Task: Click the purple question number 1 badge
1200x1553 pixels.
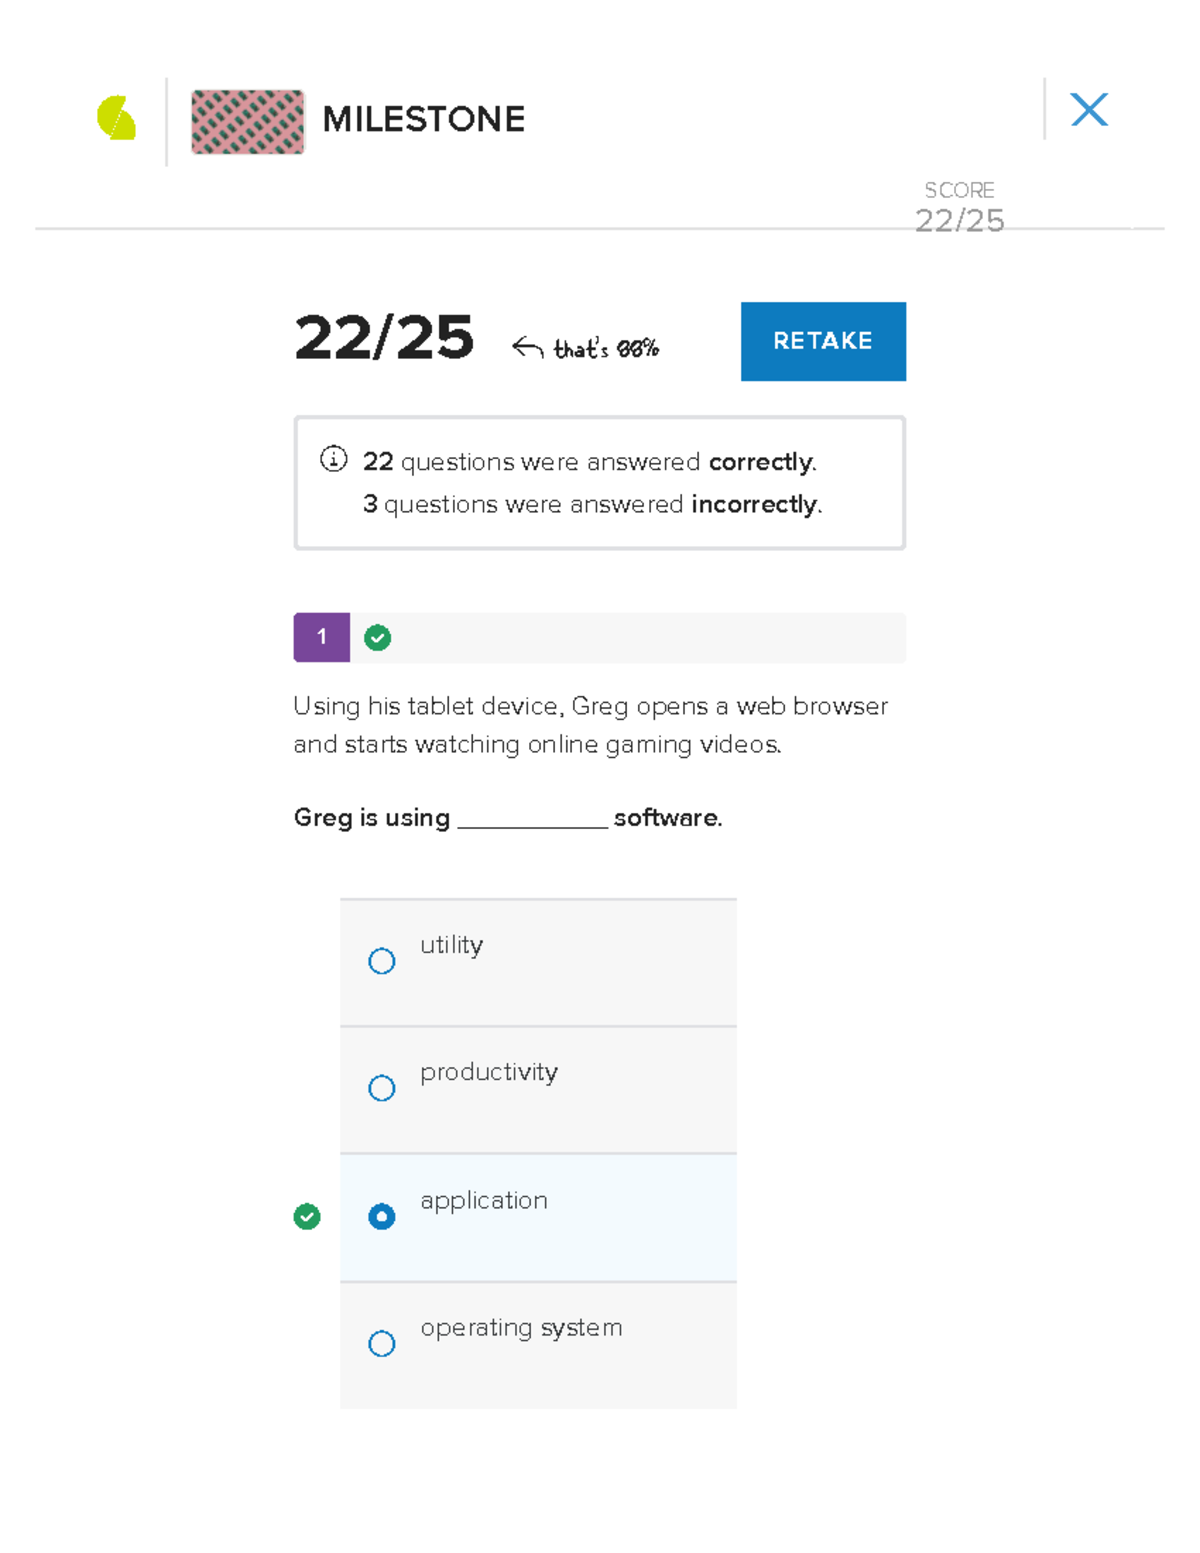Action: click(321, 637)
